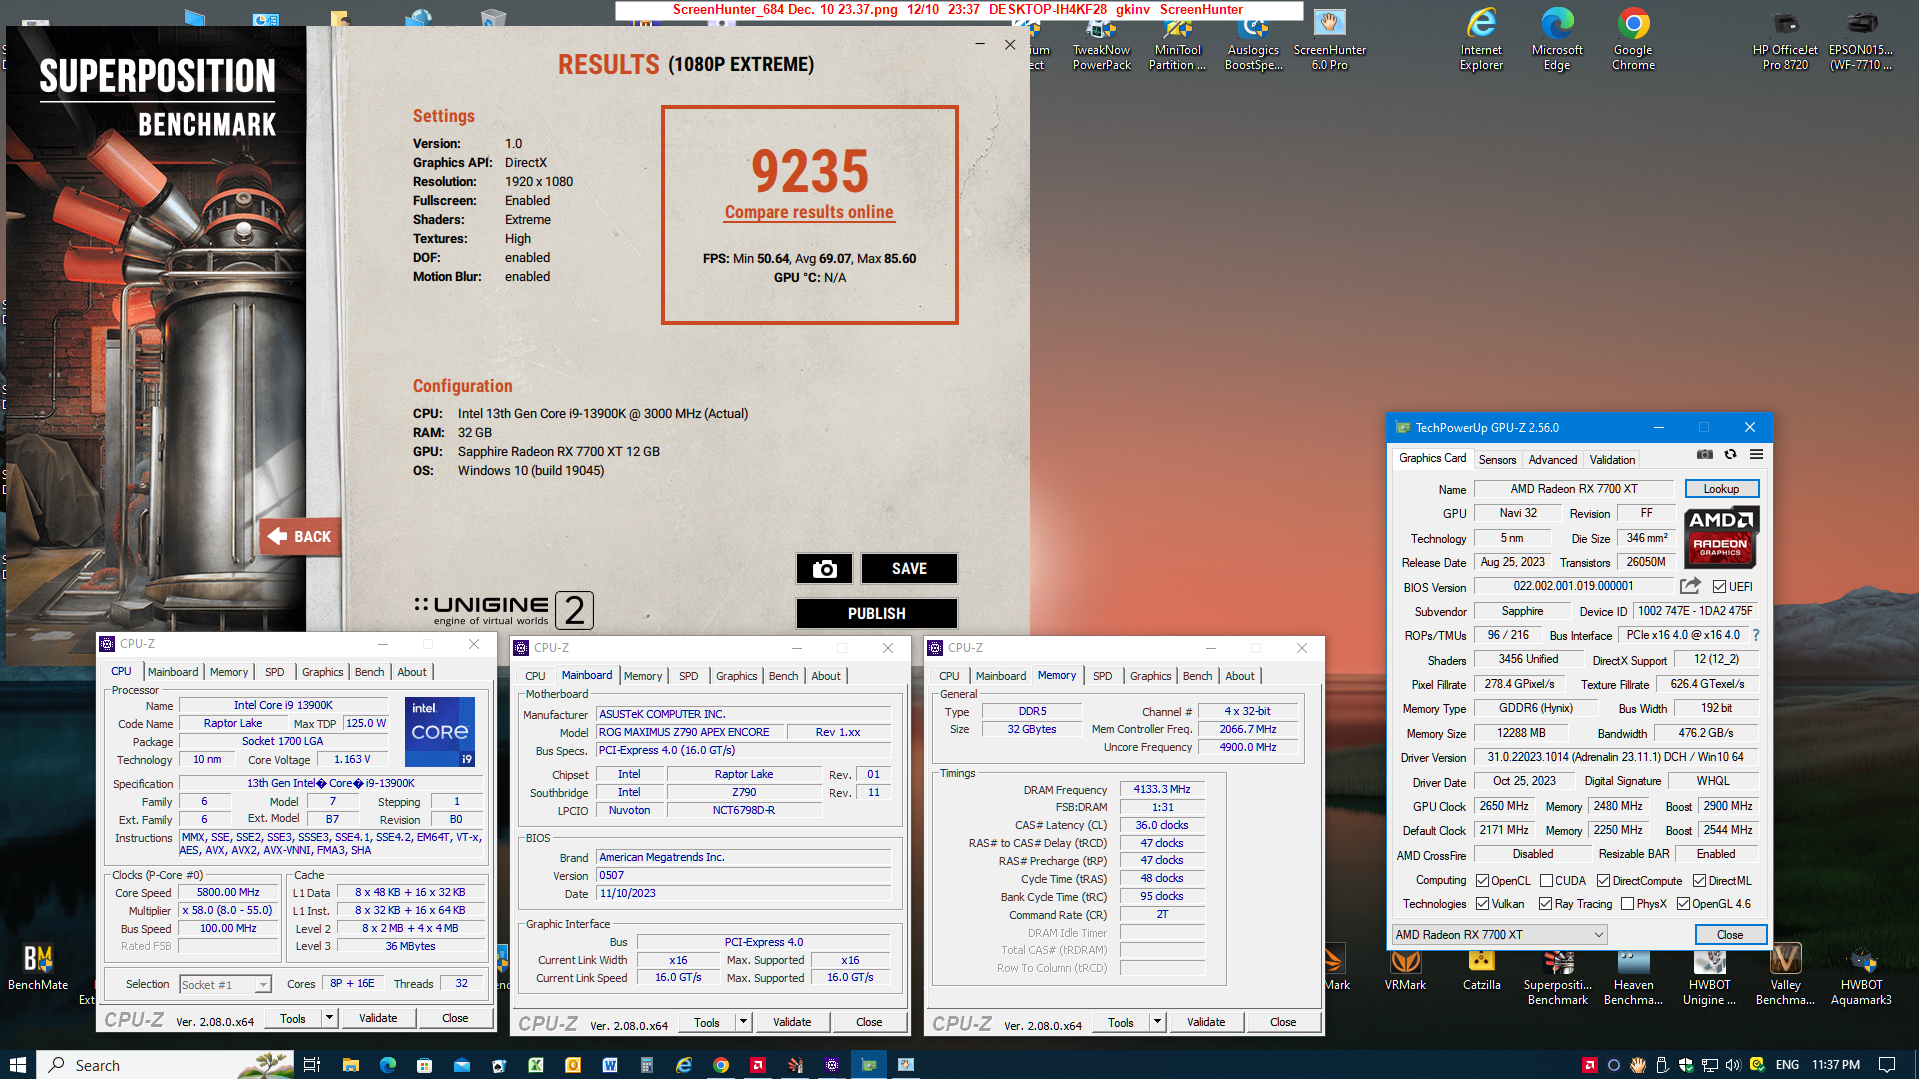Screen dimensions: 1919x1079
Task: Click the BIOS export share icon in GPU-Z
Action: [1690, 586]
